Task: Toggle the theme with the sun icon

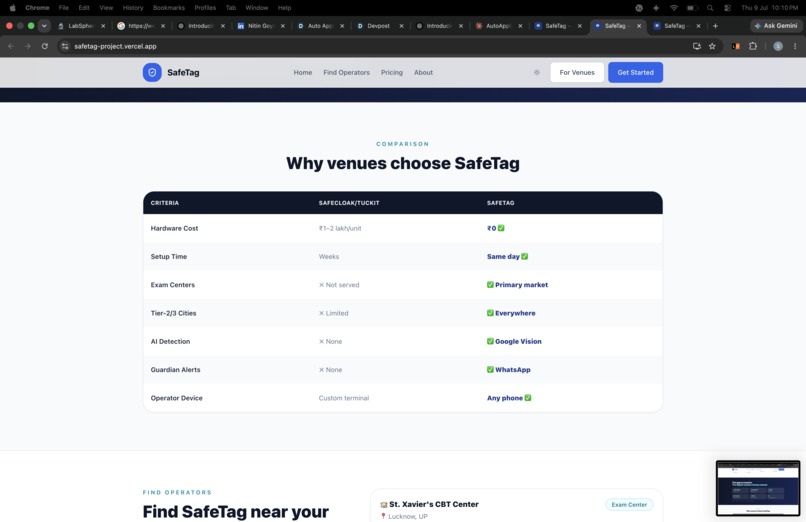Action: [x=537, y=72]
